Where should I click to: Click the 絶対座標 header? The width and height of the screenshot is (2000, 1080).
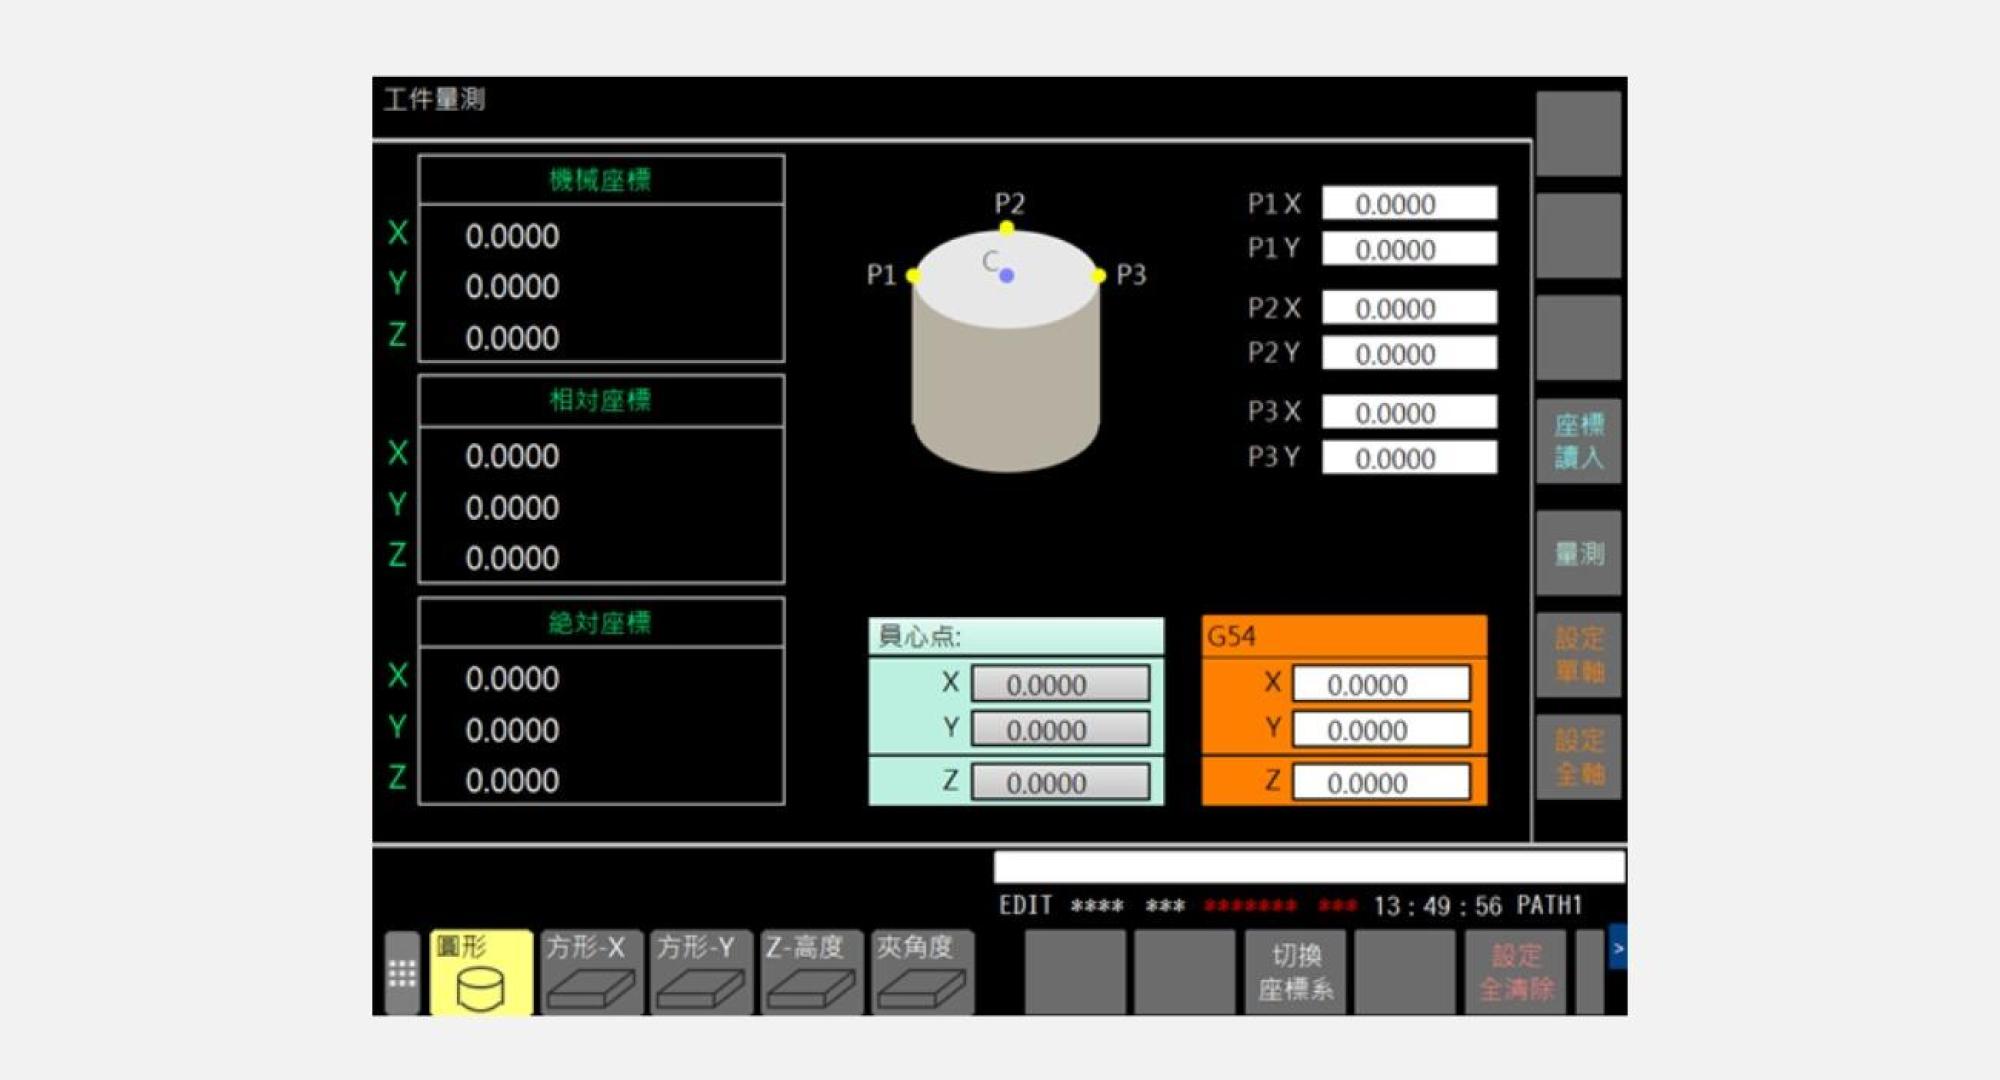click(x=601, y=623)
